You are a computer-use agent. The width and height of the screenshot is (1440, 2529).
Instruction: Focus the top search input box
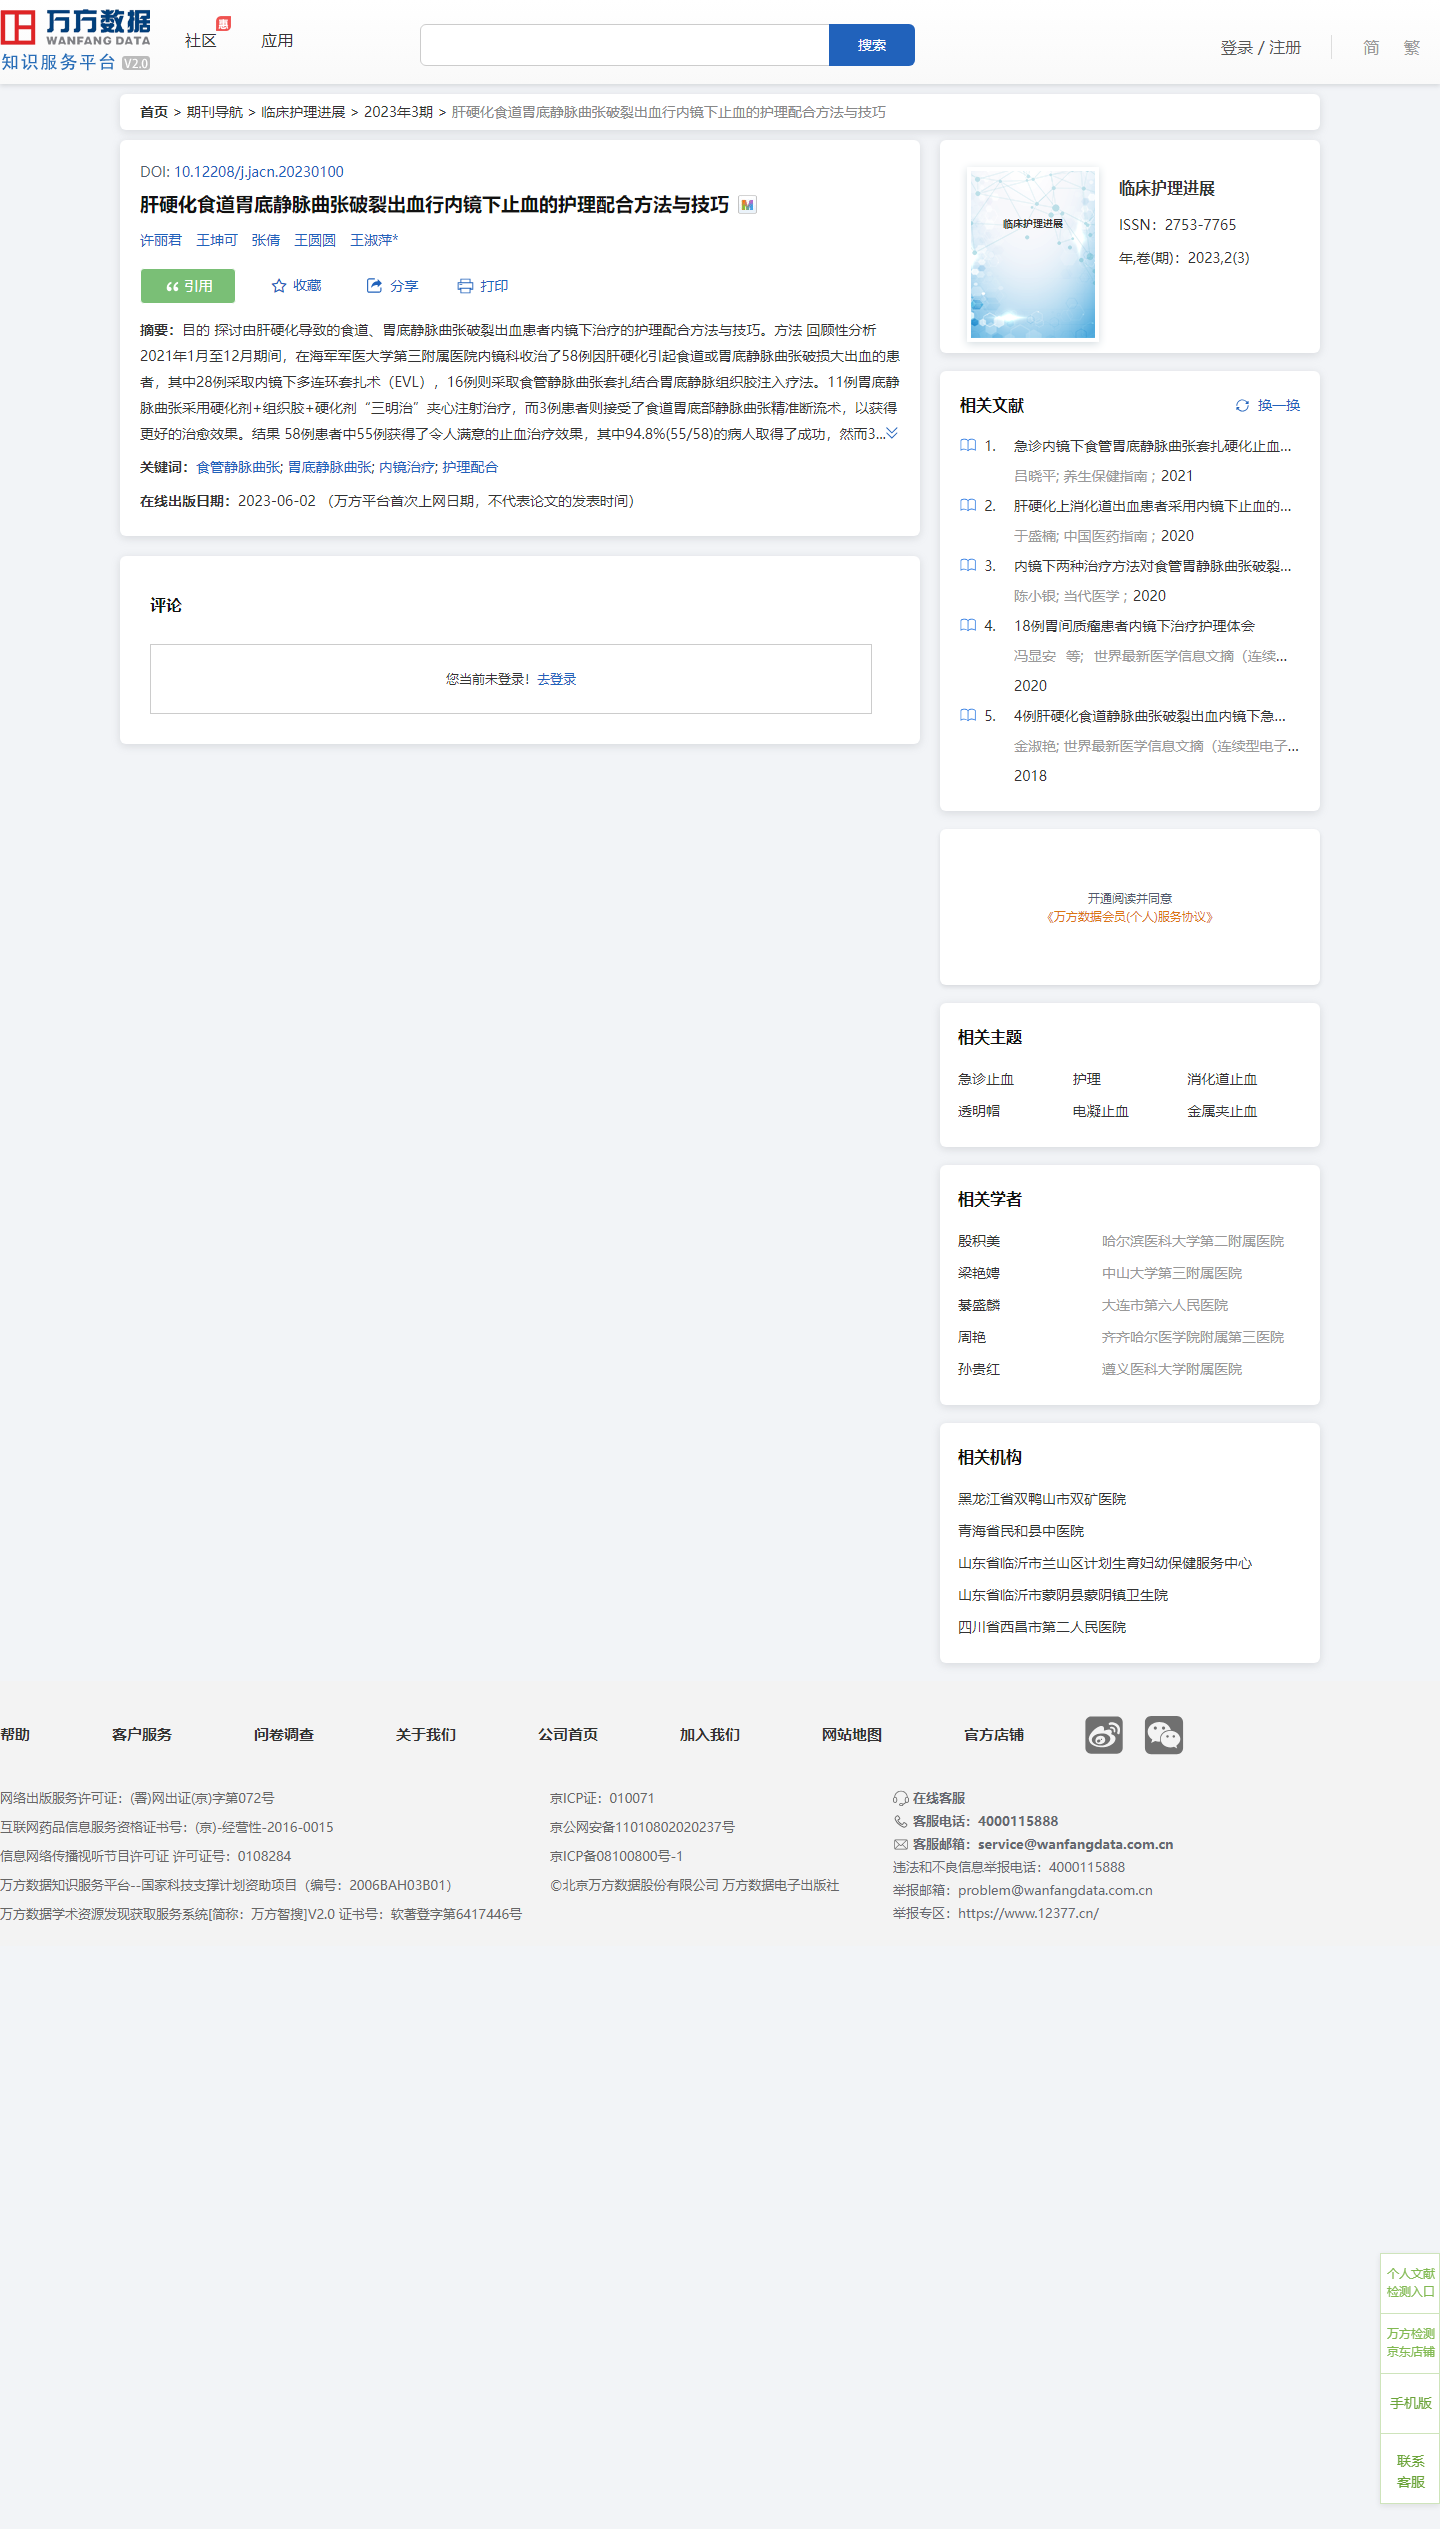tap(624, 45)
